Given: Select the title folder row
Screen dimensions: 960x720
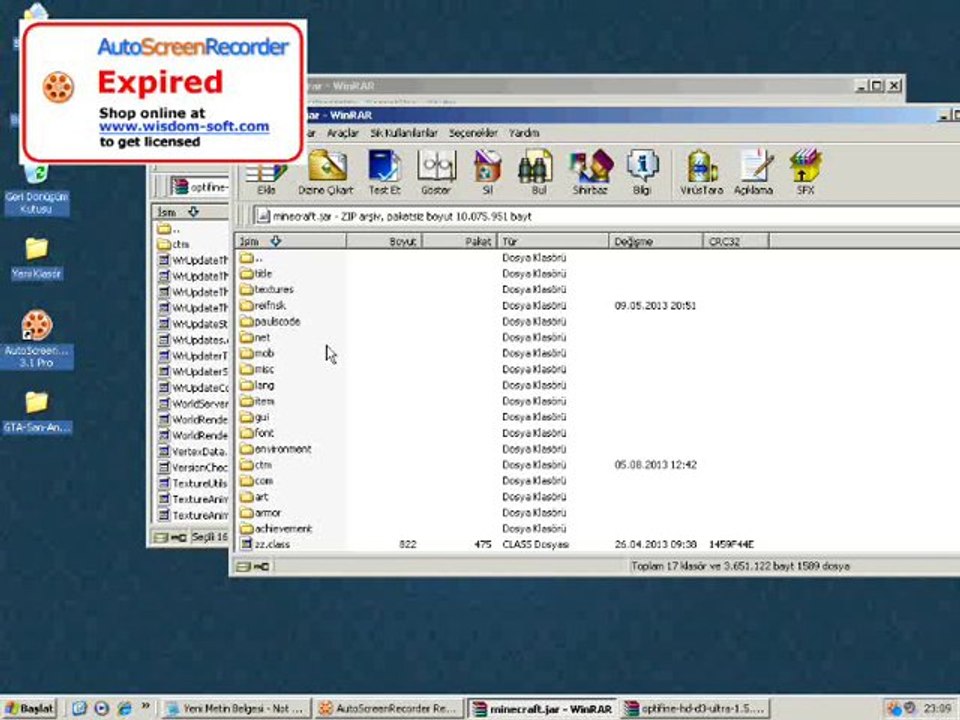Looking at the screenshot, I should click(256, 274).
